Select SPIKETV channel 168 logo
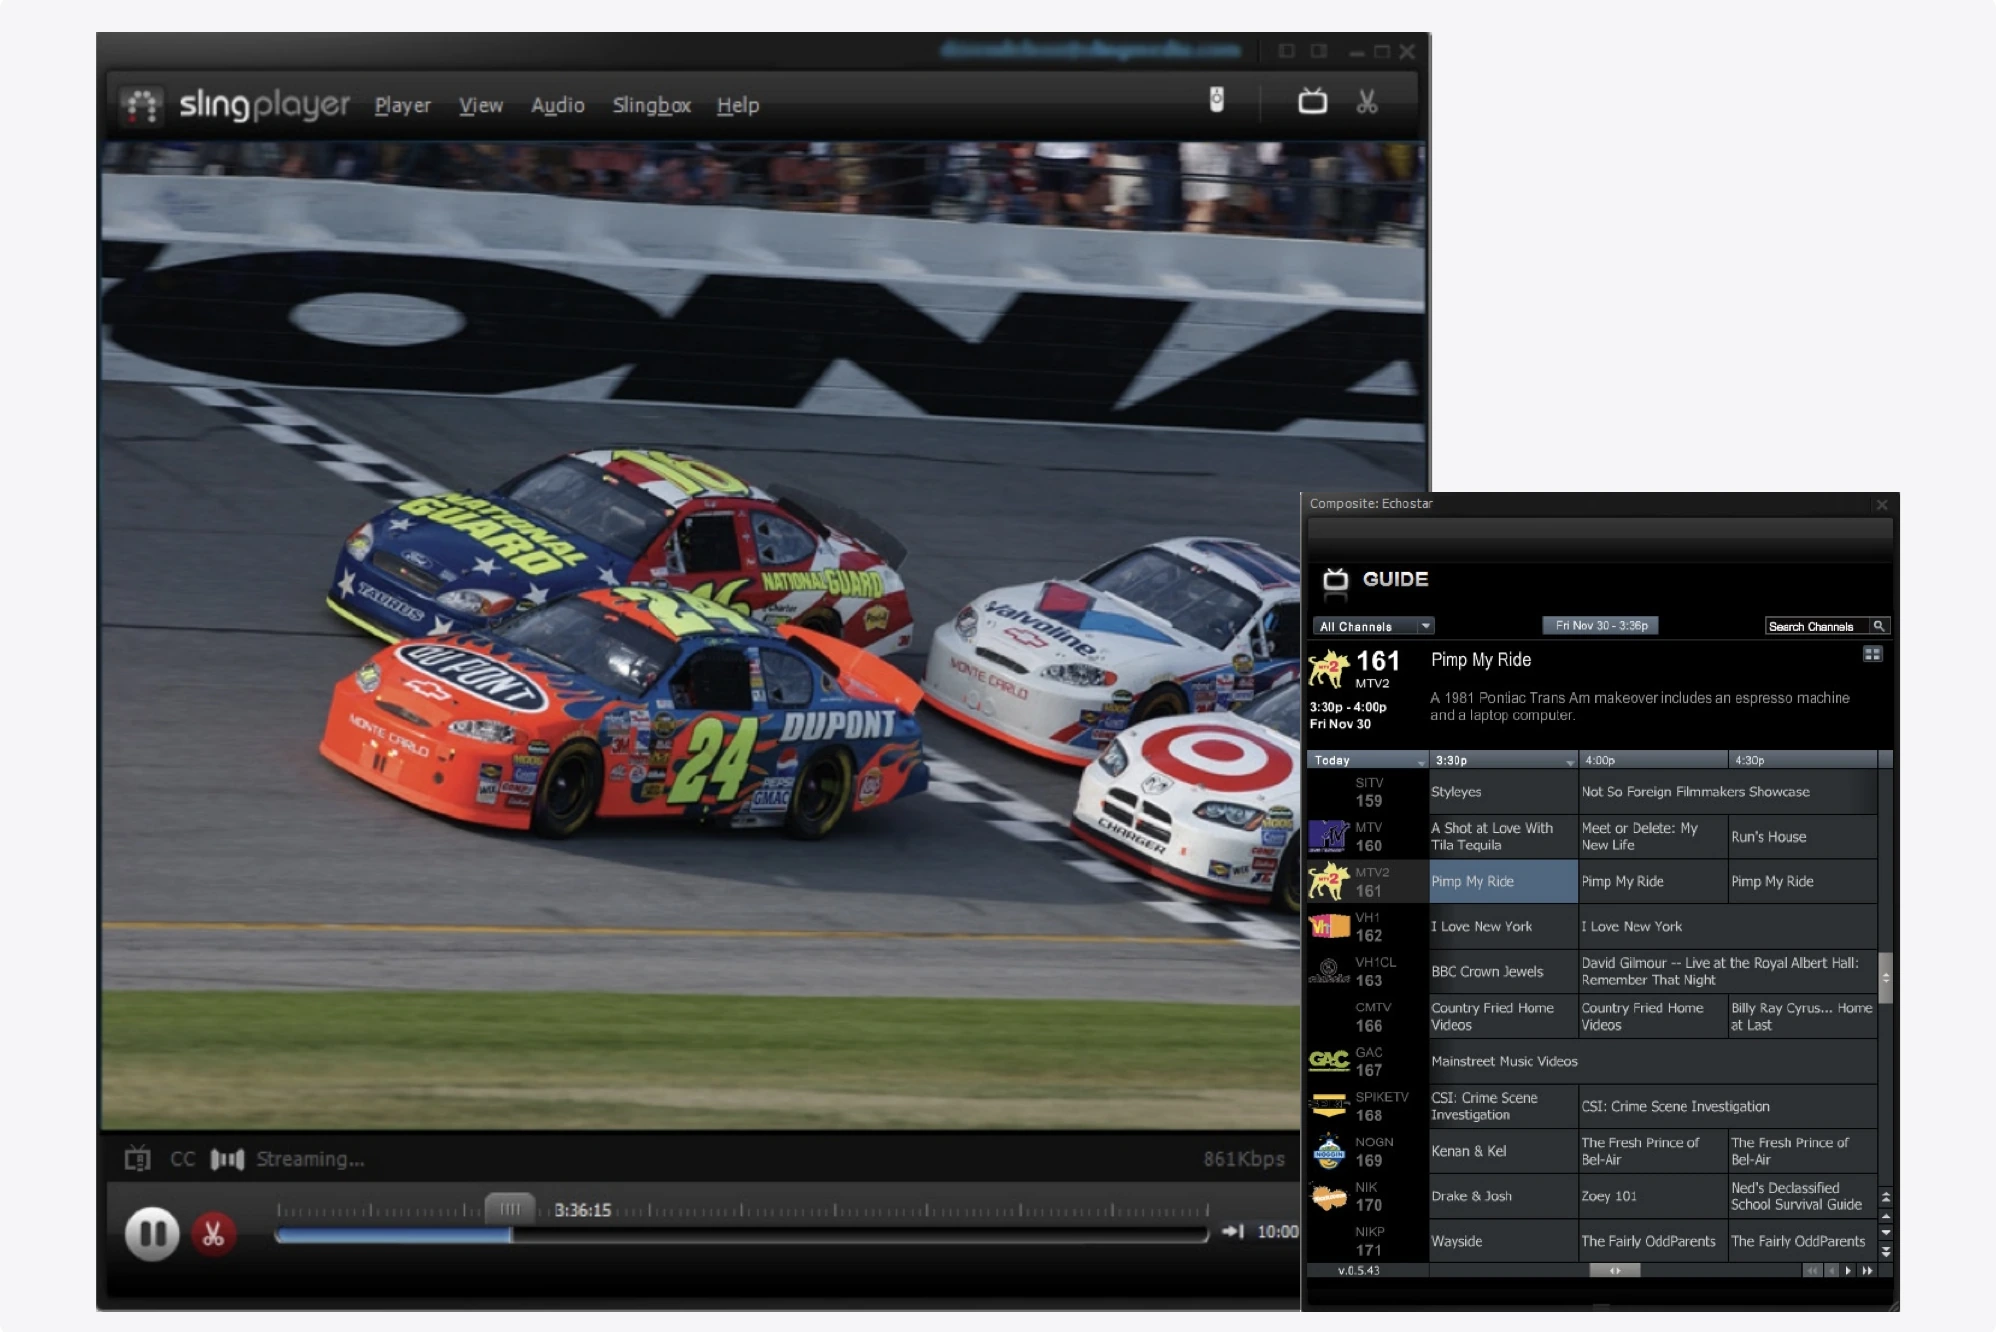The image size is (1996, 1332). pos(1329,1105)
